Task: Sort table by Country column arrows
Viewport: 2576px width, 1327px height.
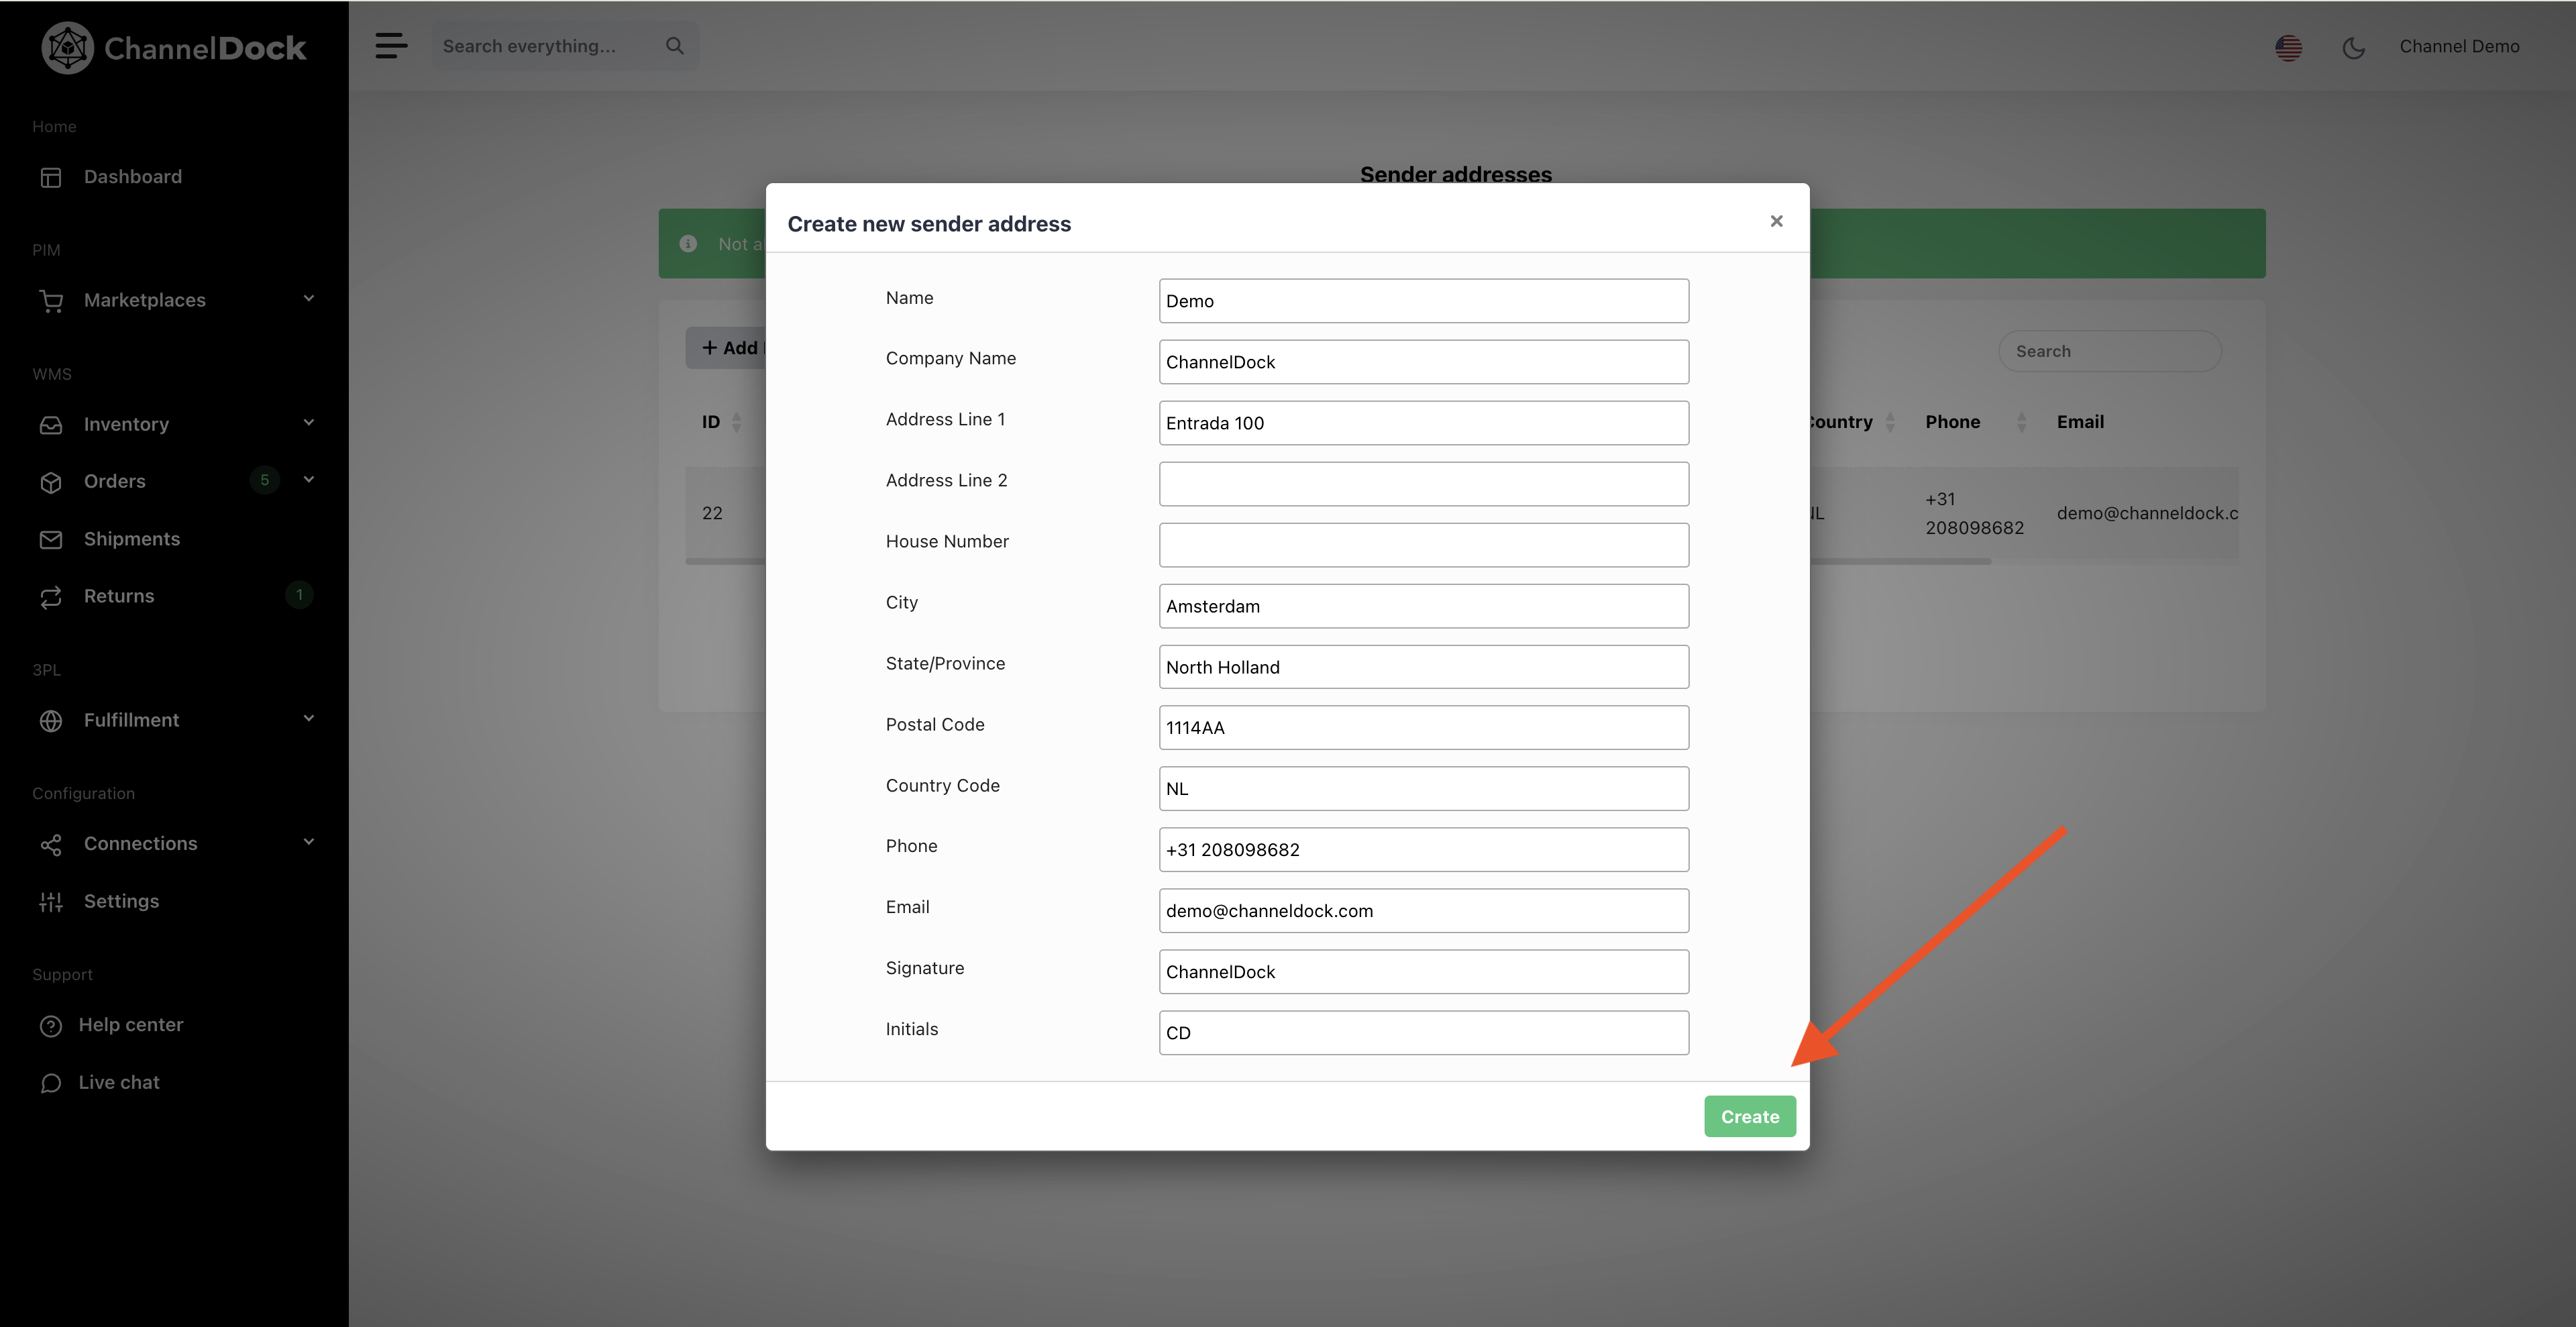Action: click(x=1890, y=422)
